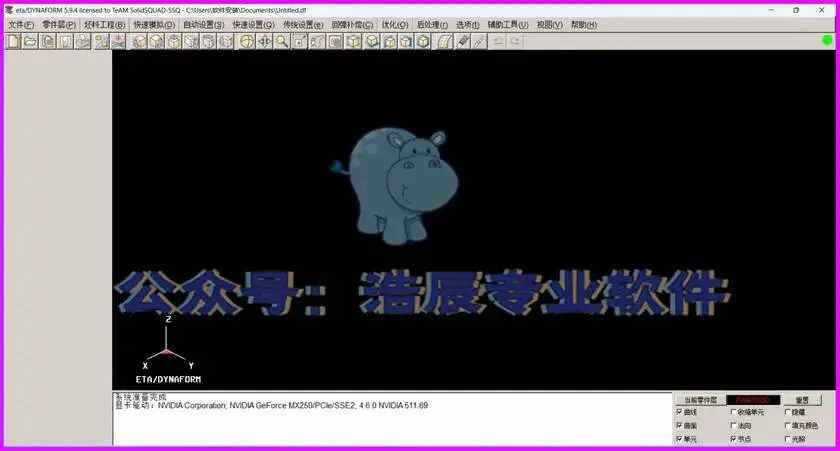
Task: Open the 传统设置(e) menu
Action: click(303, 25)
